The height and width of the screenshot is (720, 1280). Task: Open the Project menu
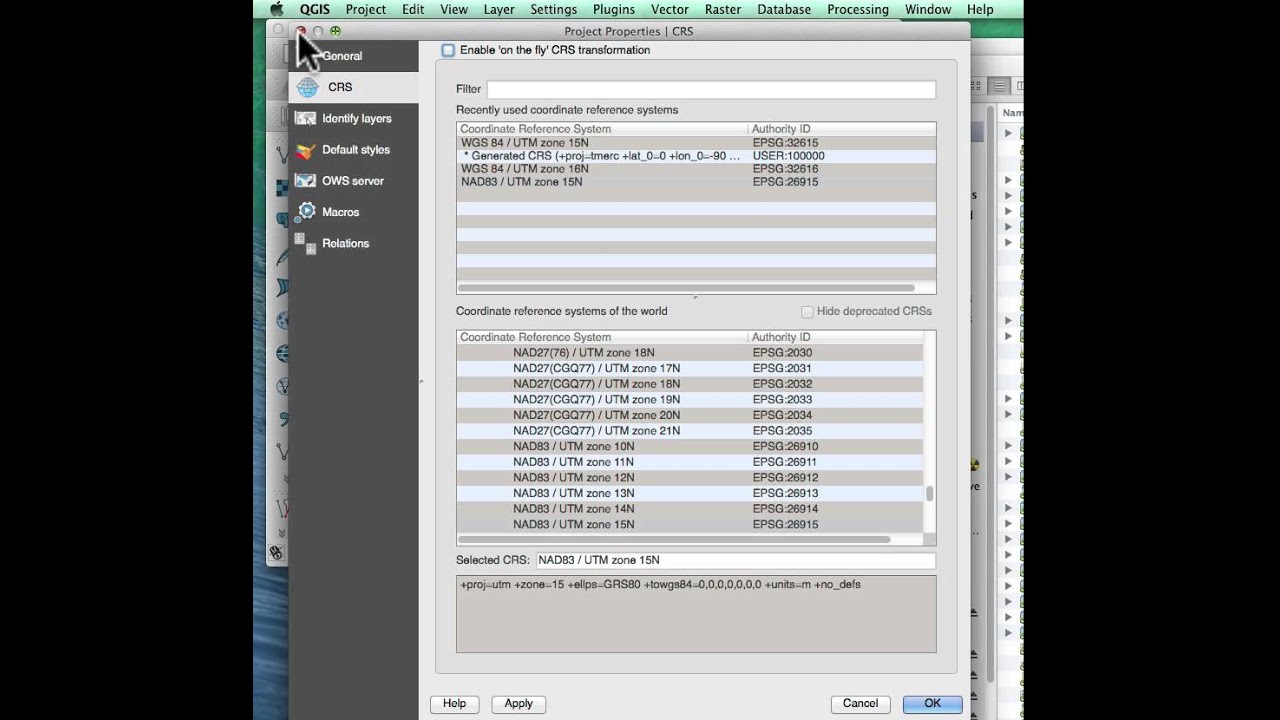[x=365, y=9]
